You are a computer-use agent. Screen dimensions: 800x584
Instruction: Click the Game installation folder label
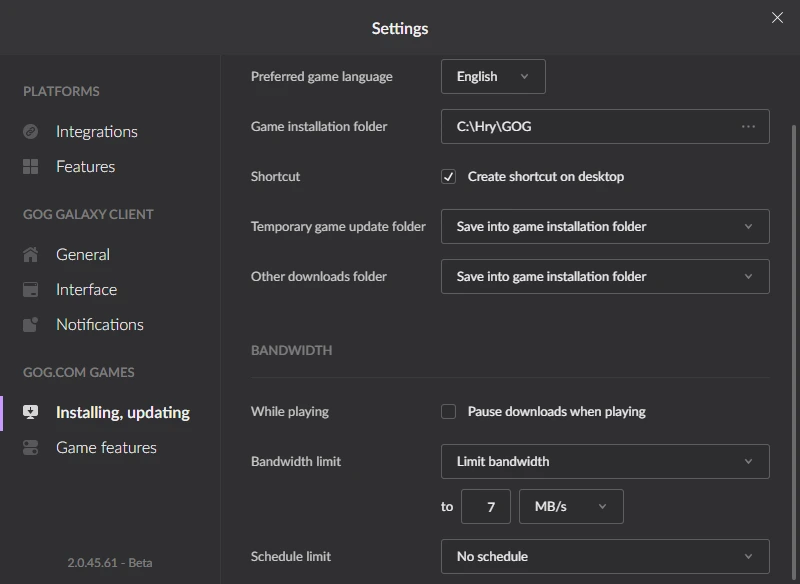click(319, 126)
